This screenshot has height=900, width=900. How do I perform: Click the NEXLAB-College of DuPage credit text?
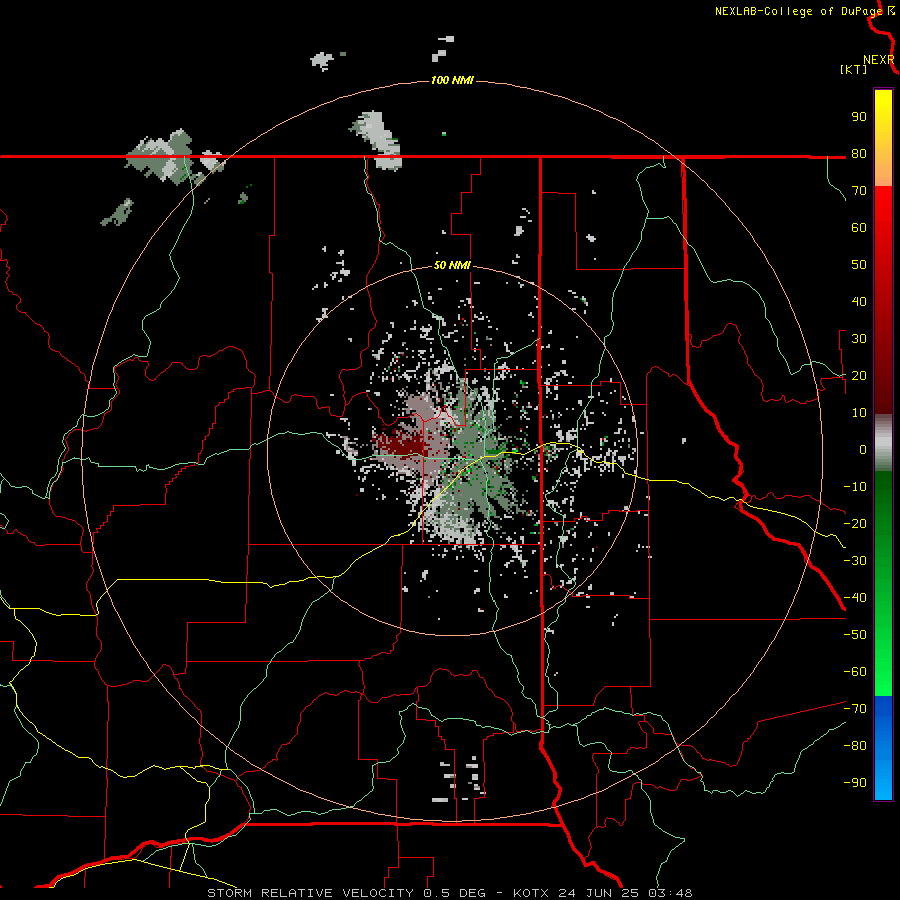(x=799, y=11)
